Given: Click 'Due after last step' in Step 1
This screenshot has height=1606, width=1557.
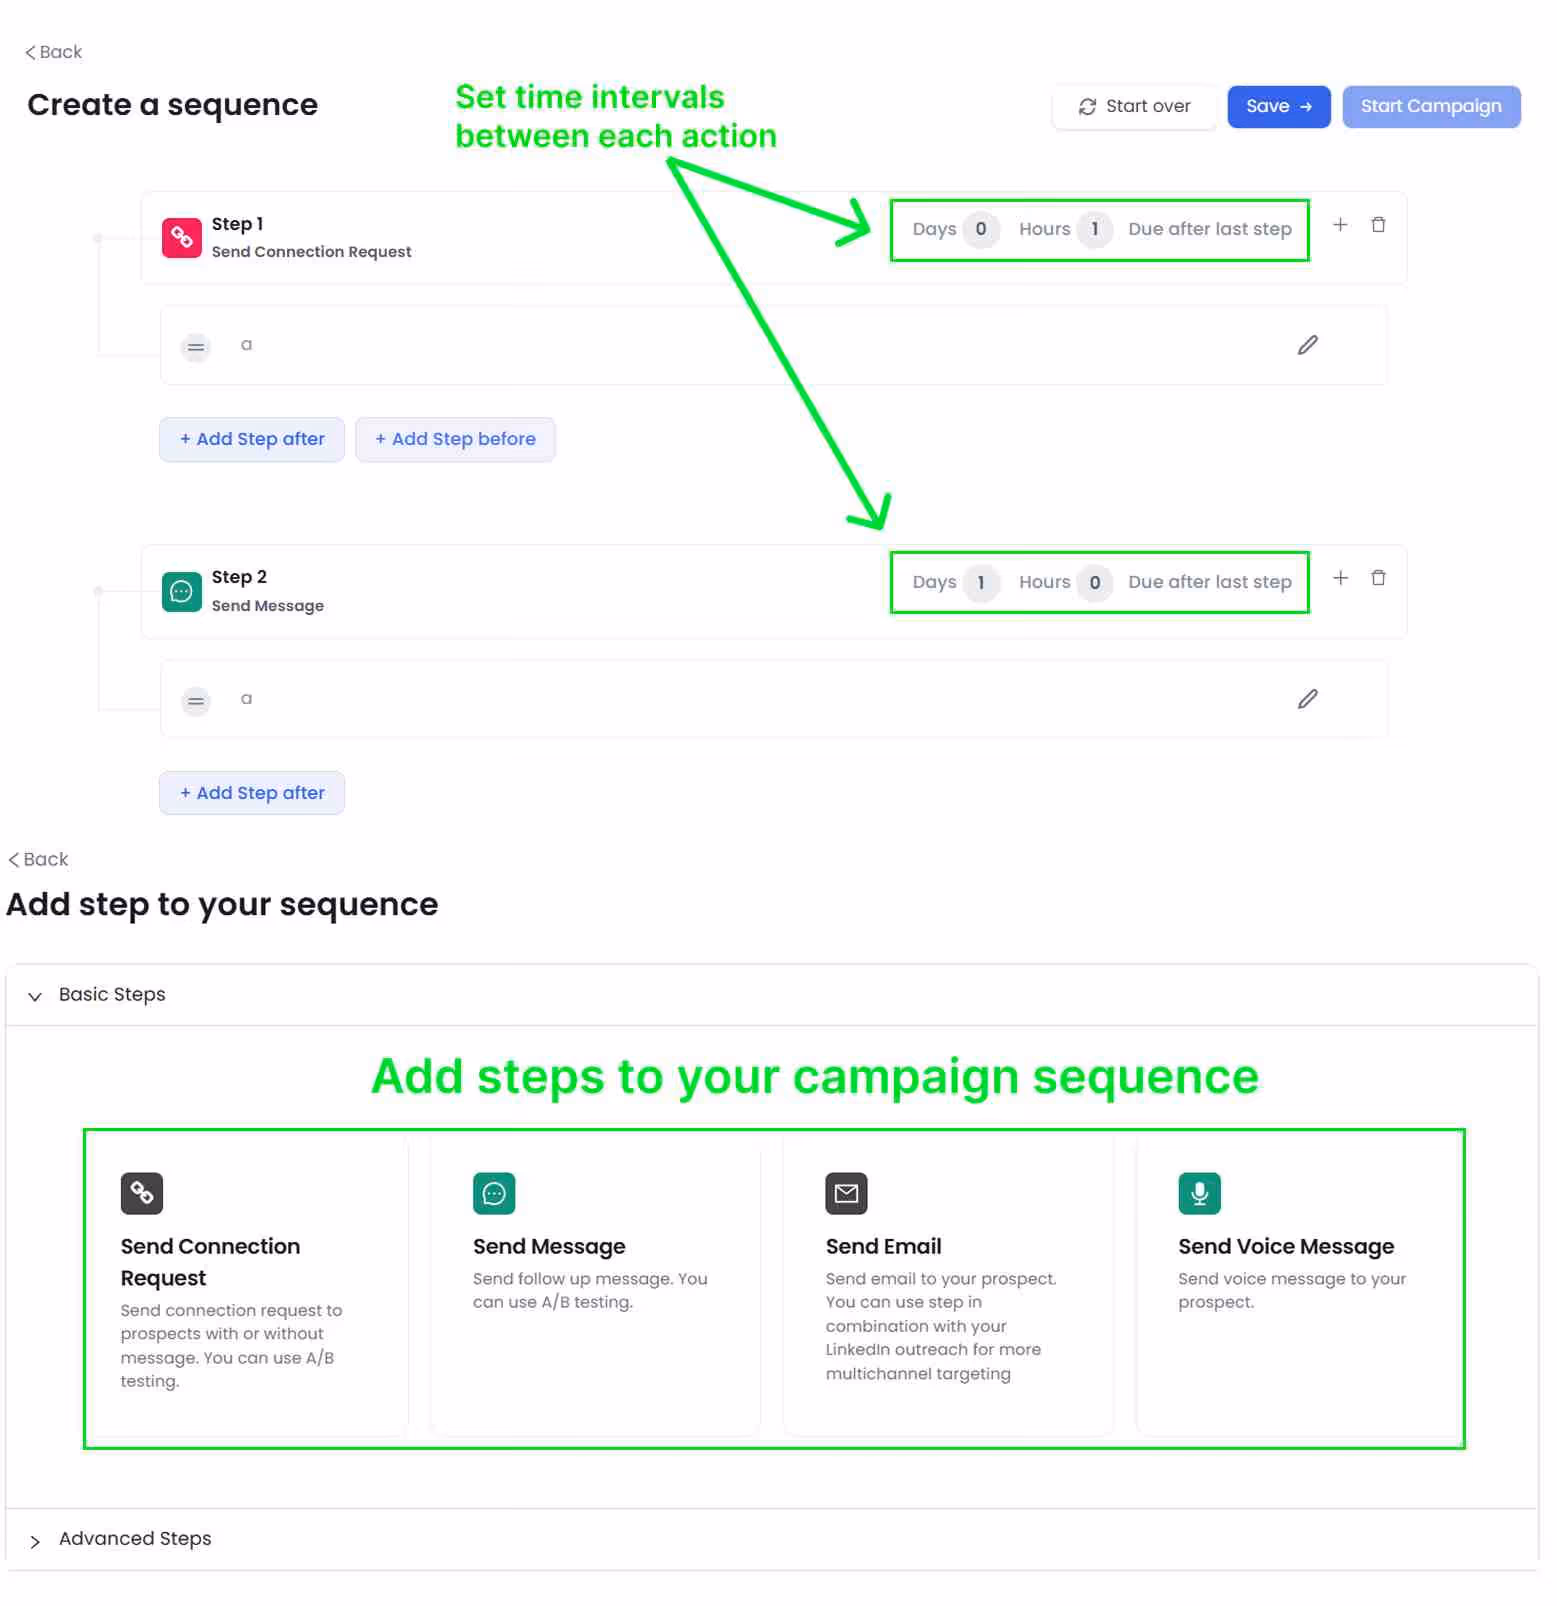Looking at the screenshot, I should pyautogui.click(x=1210, y=229).
